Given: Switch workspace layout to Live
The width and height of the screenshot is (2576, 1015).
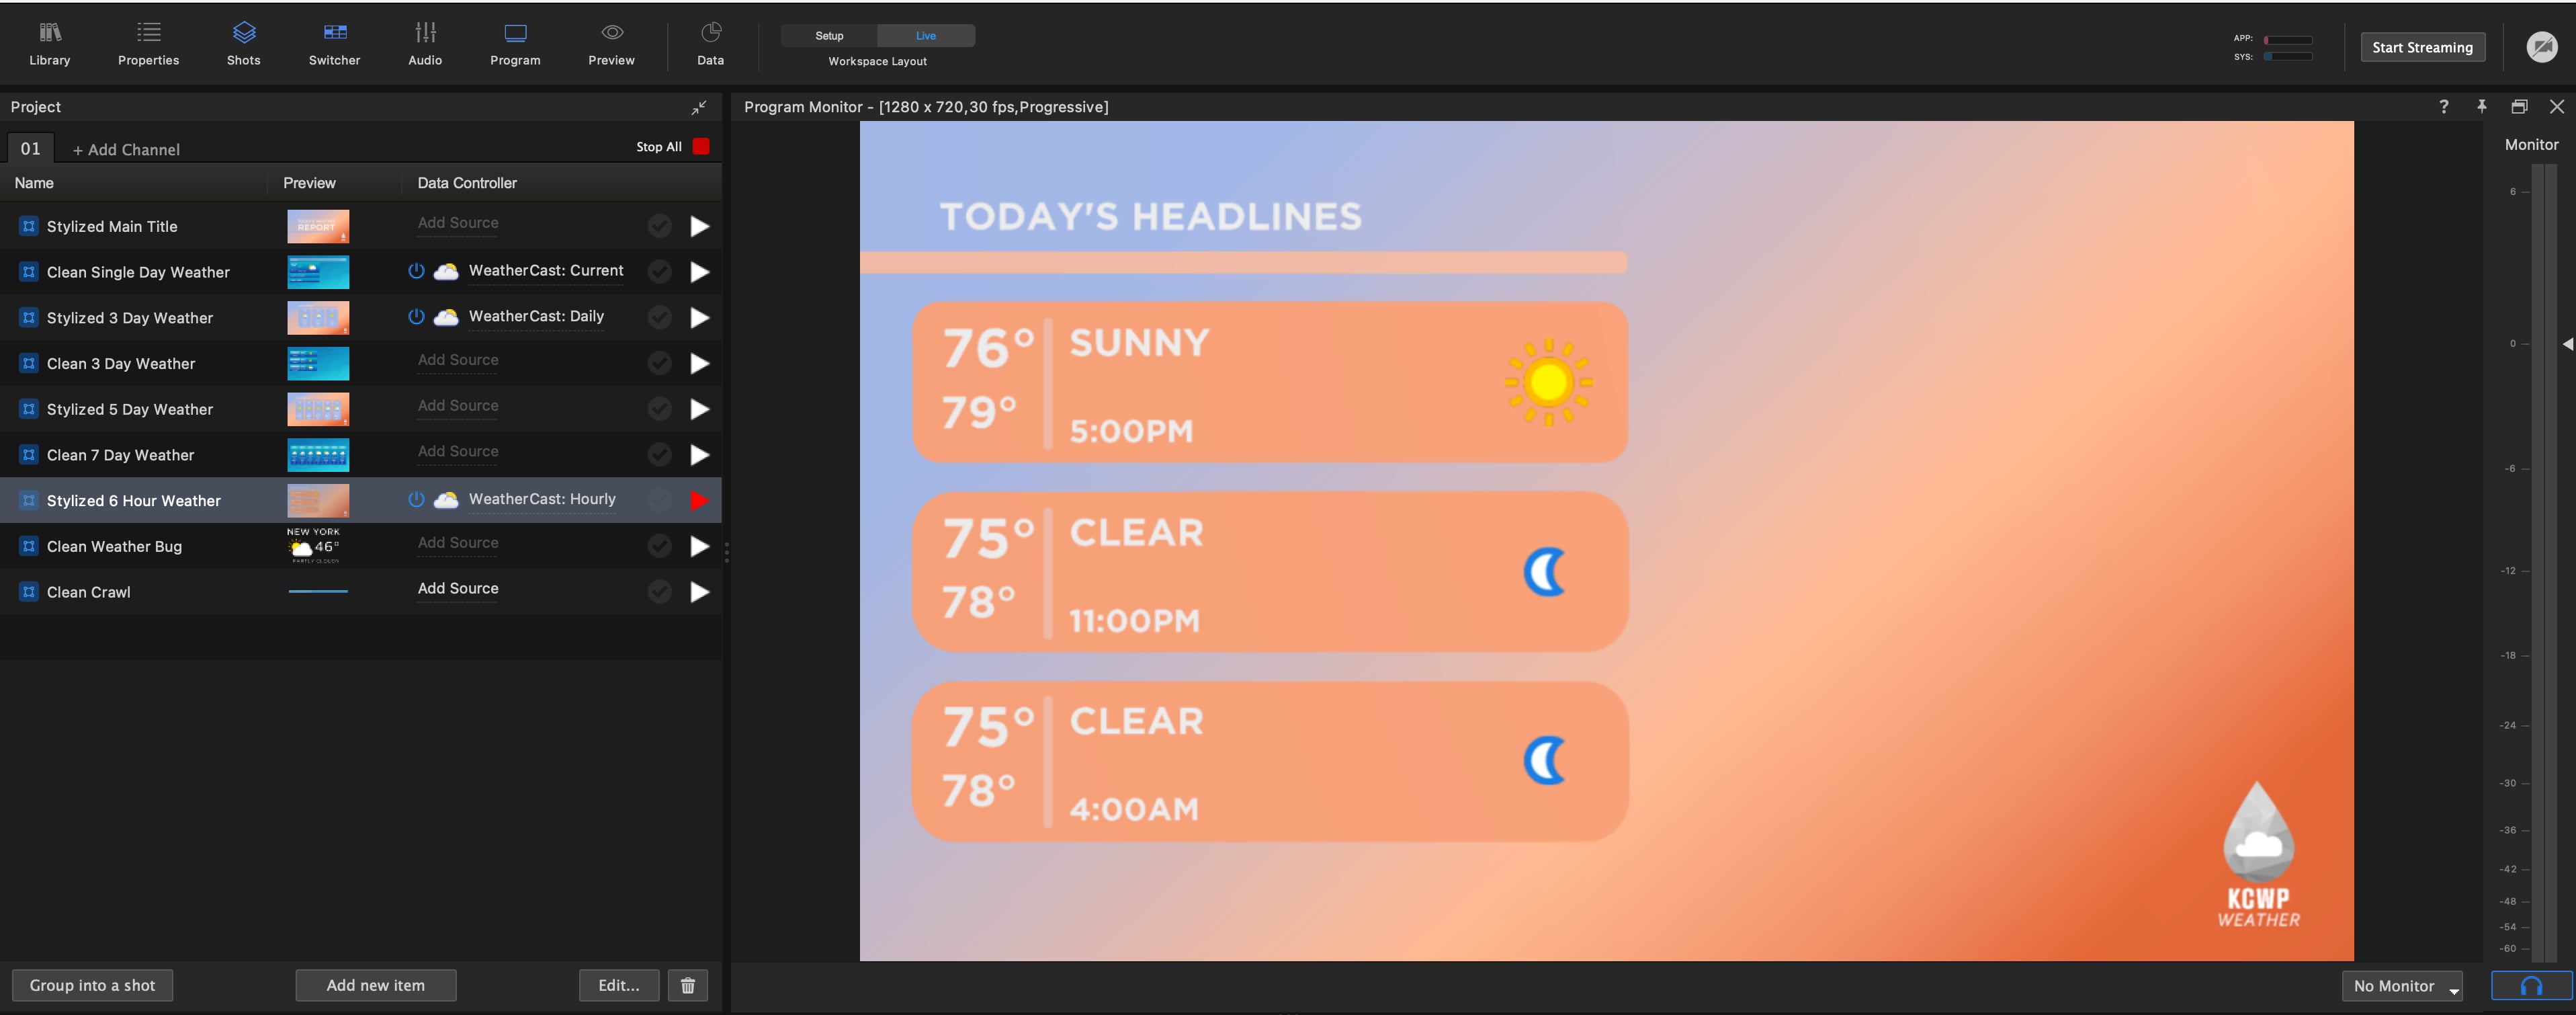Looking at the screenshot, I should pyautogui.click(x=926, y=36).
